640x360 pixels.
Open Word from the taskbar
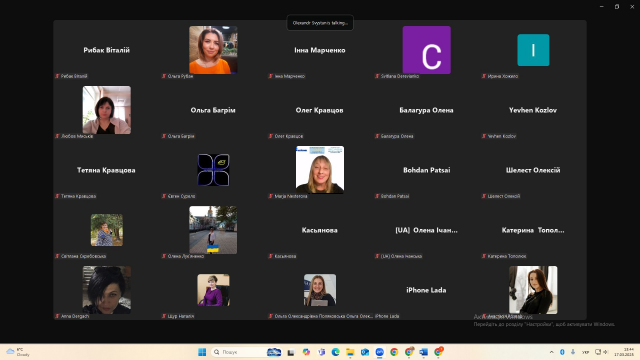coord(423,352)
